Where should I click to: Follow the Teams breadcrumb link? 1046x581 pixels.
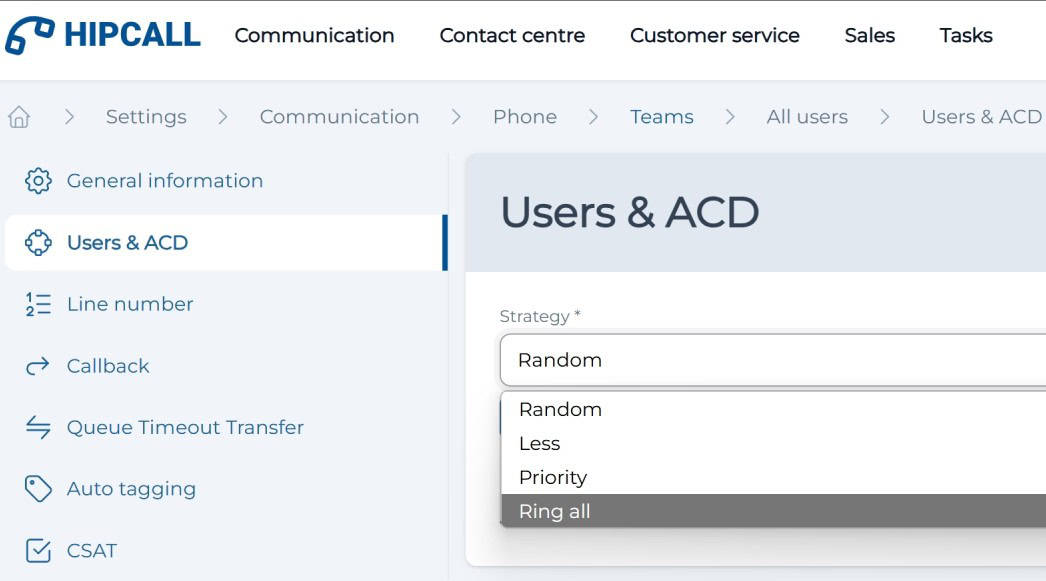point(661,117)
